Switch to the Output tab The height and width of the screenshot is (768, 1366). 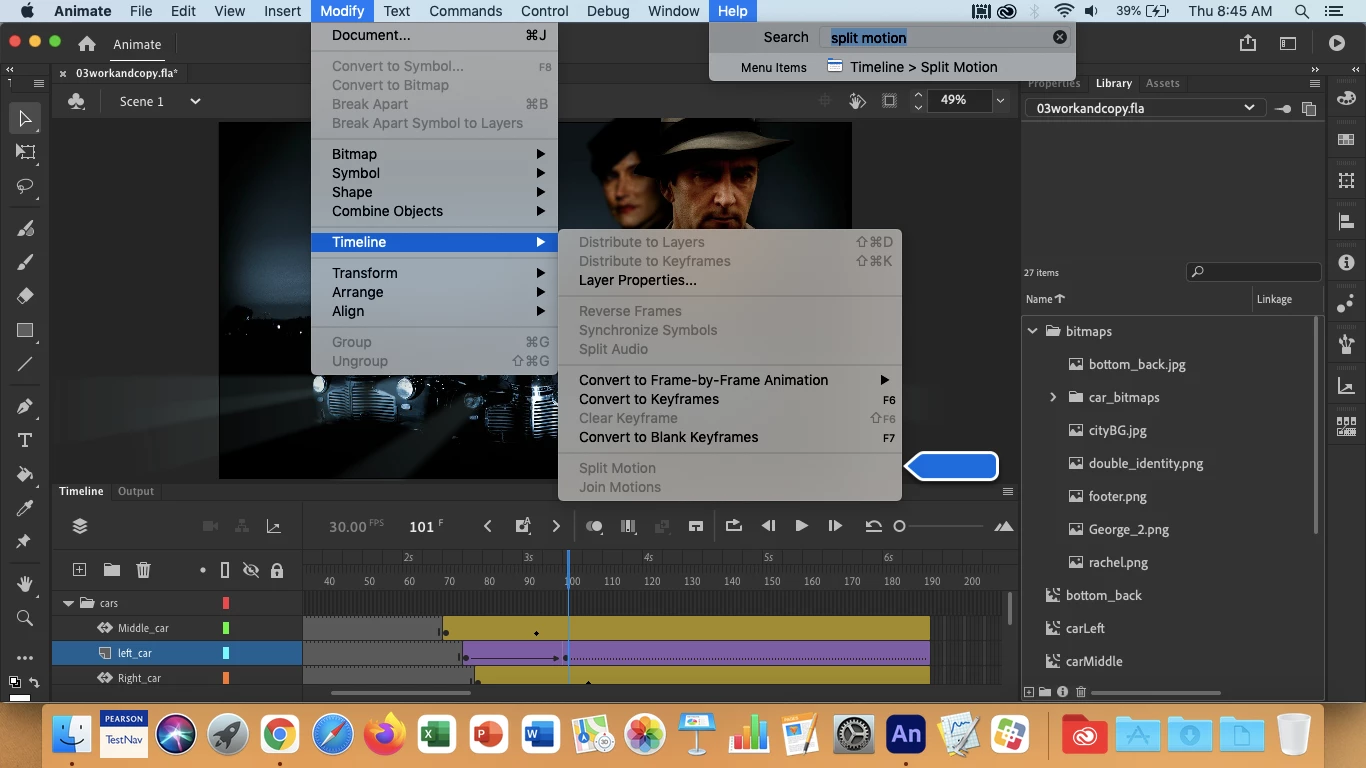[x=136, y=491]
